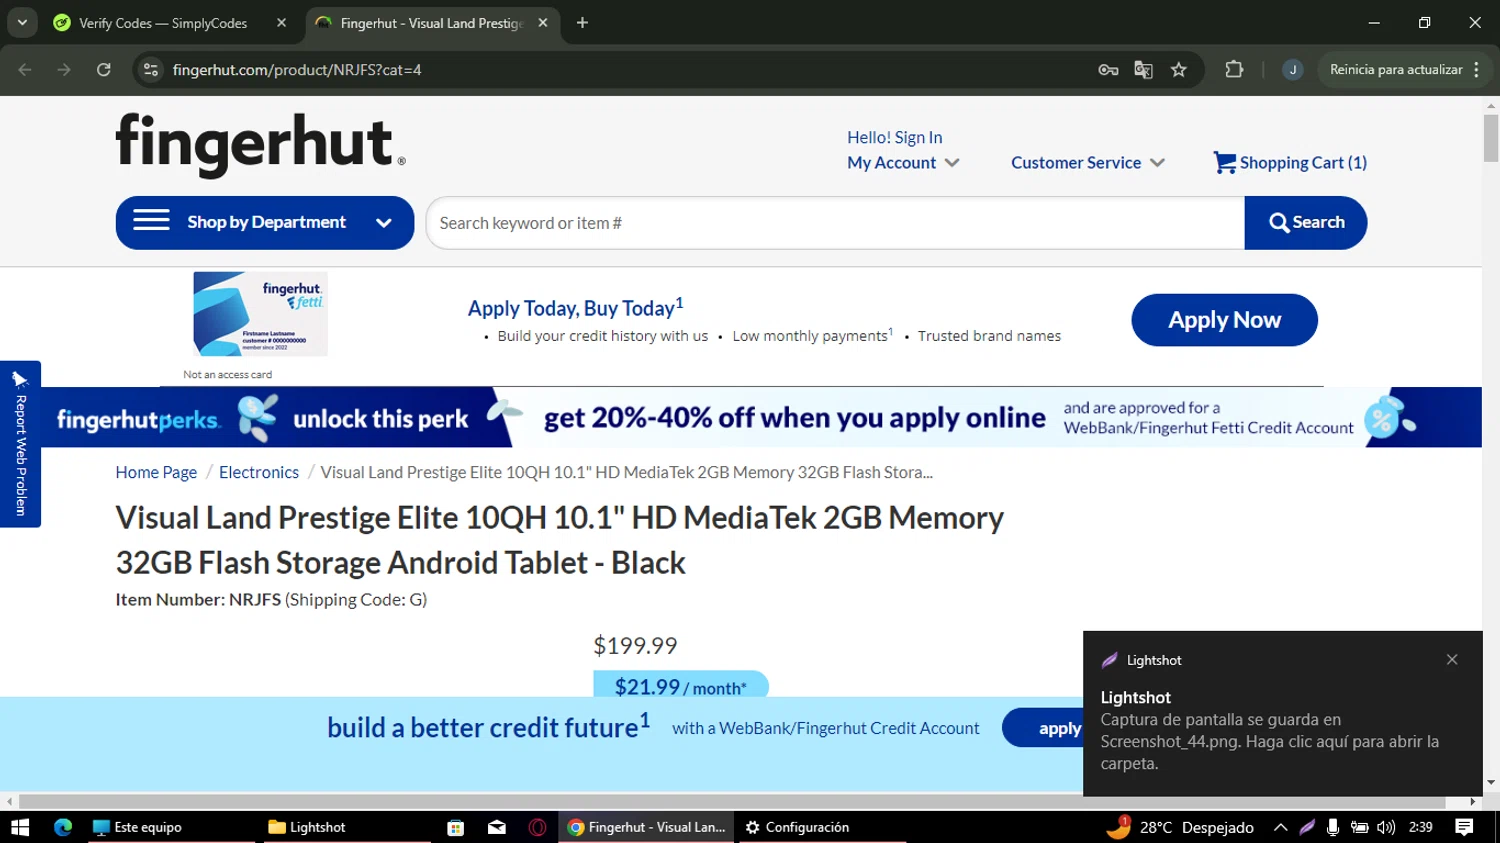Expand the Shop by Department dropdown chevron

click(384, 223)
